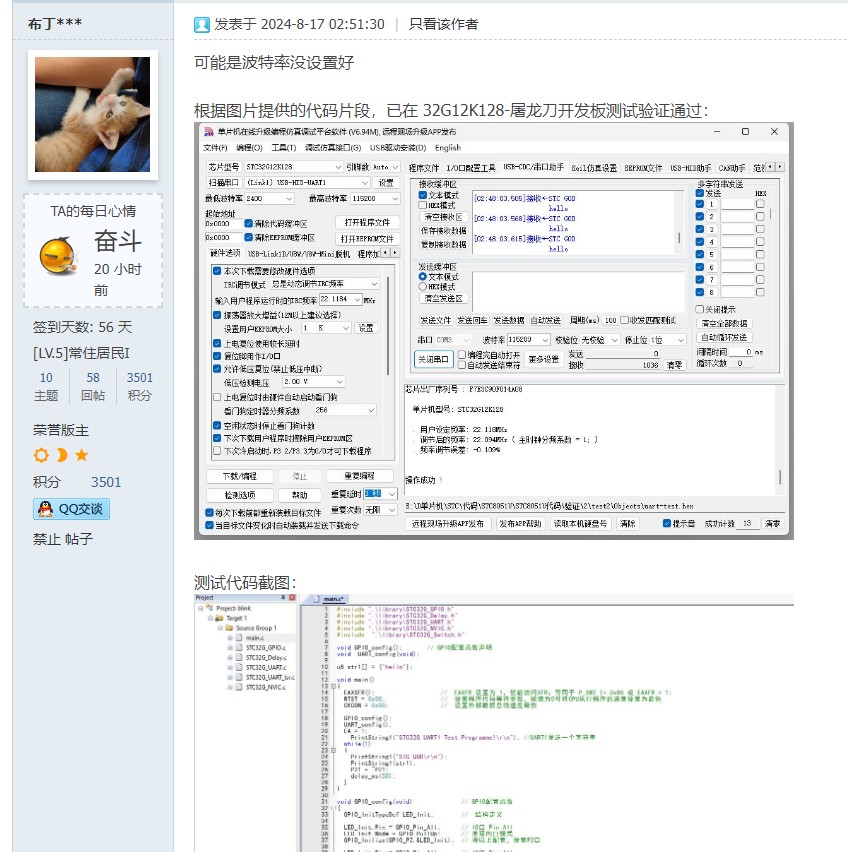
Task: Enable 关闭提示 checkbox
Action: [700, 309]
